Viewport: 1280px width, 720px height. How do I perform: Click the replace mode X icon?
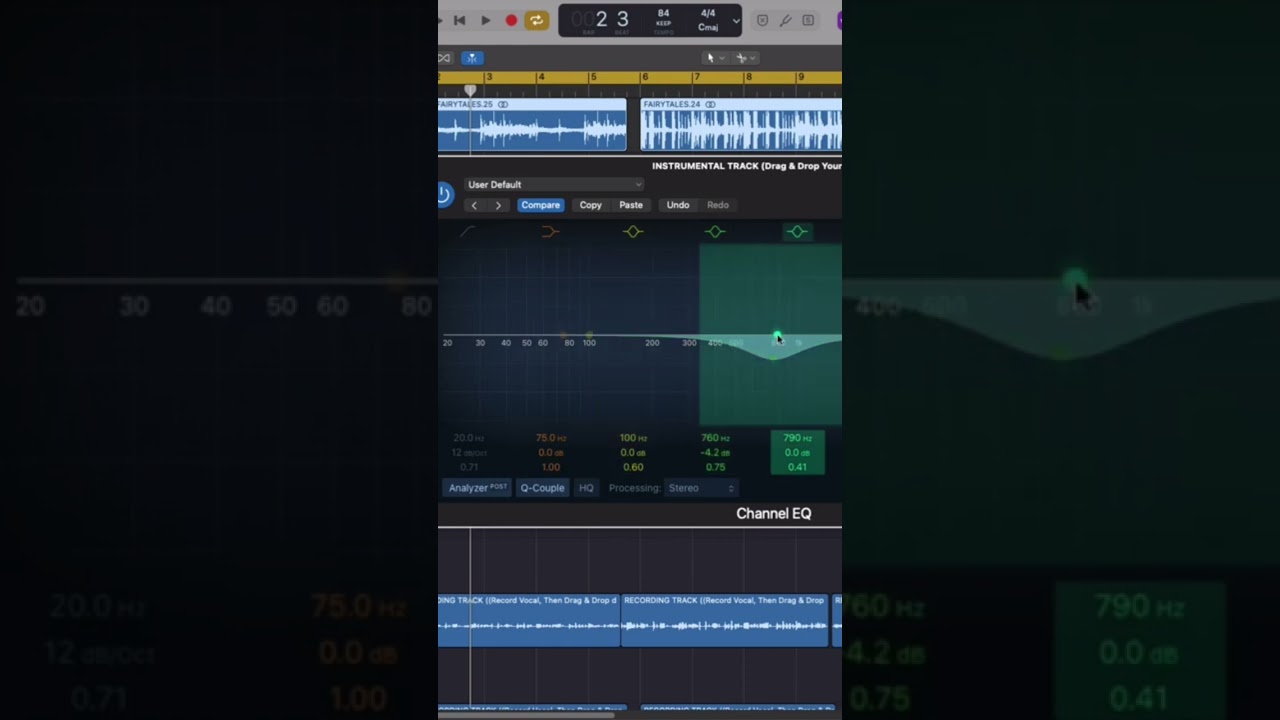[x=762, y=20]
